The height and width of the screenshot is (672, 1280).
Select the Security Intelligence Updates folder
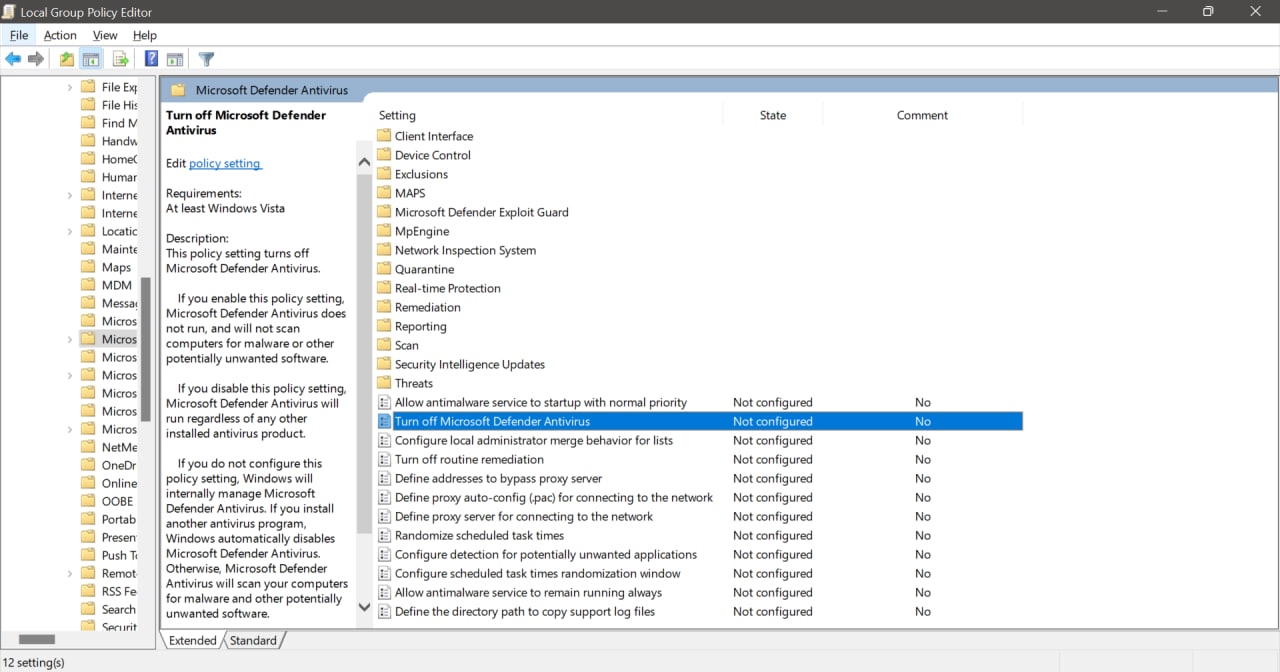(469, 364)
